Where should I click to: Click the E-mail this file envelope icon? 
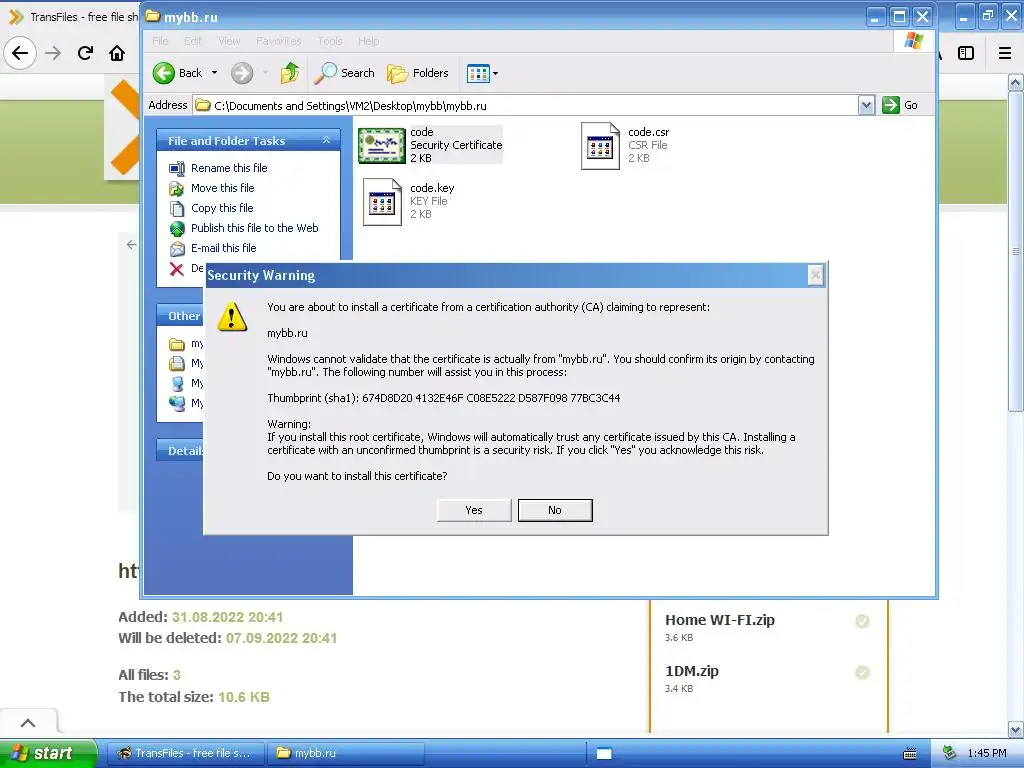click(x=177, y=249)
